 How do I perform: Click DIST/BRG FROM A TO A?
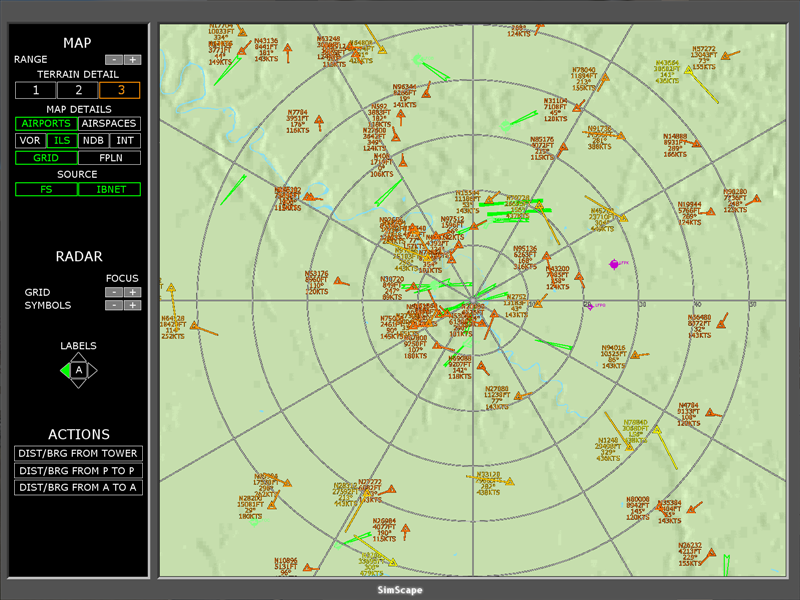coord(78,487)
